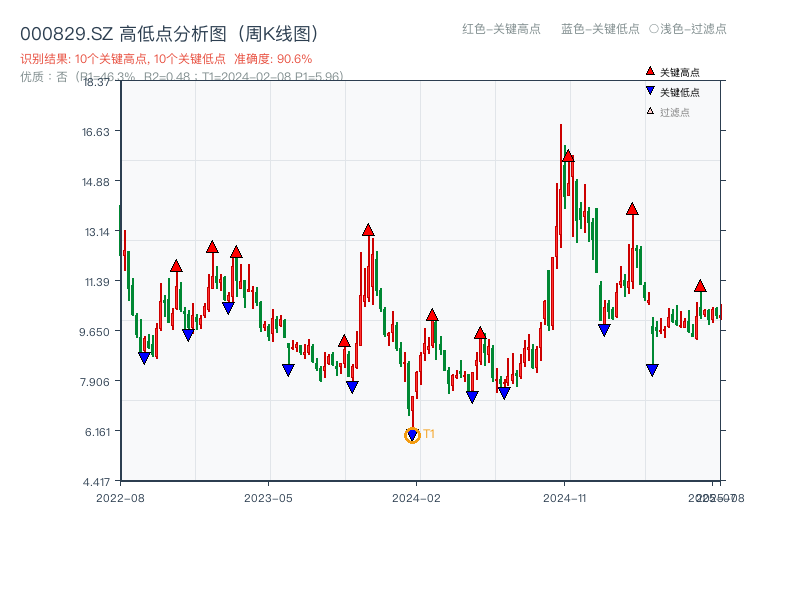Click the 6.161 y-axis label
This screenshot has height=600, width=800.
[x=97, y=432]
